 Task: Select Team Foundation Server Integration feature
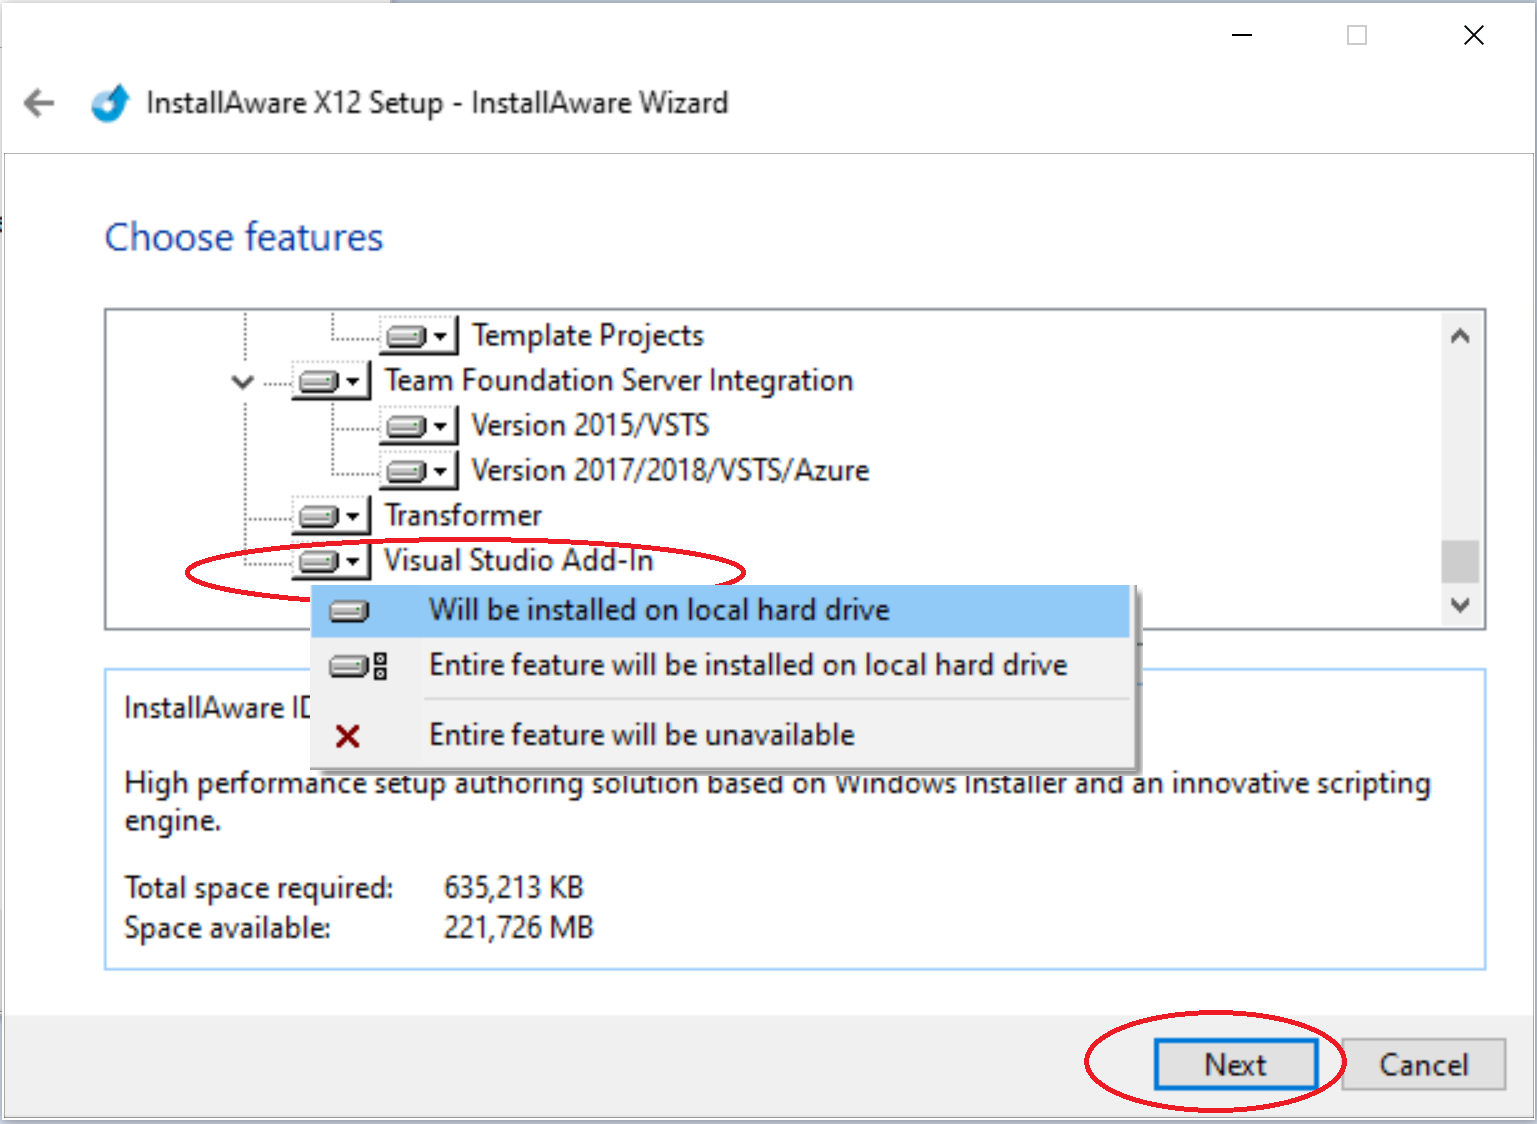point(619,380)
